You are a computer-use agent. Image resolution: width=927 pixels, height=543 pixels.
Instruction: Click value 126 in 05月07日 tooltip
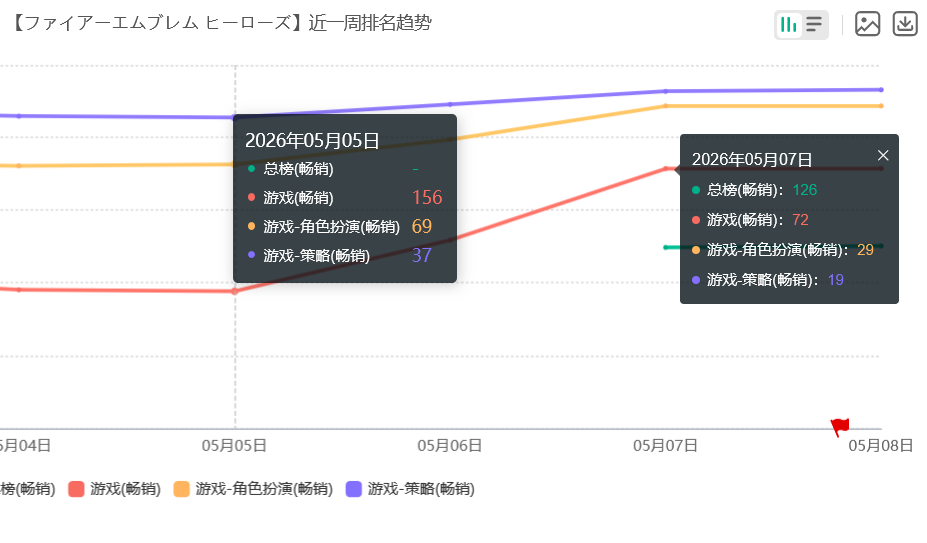pyautogui.click(x=805, y=190)
